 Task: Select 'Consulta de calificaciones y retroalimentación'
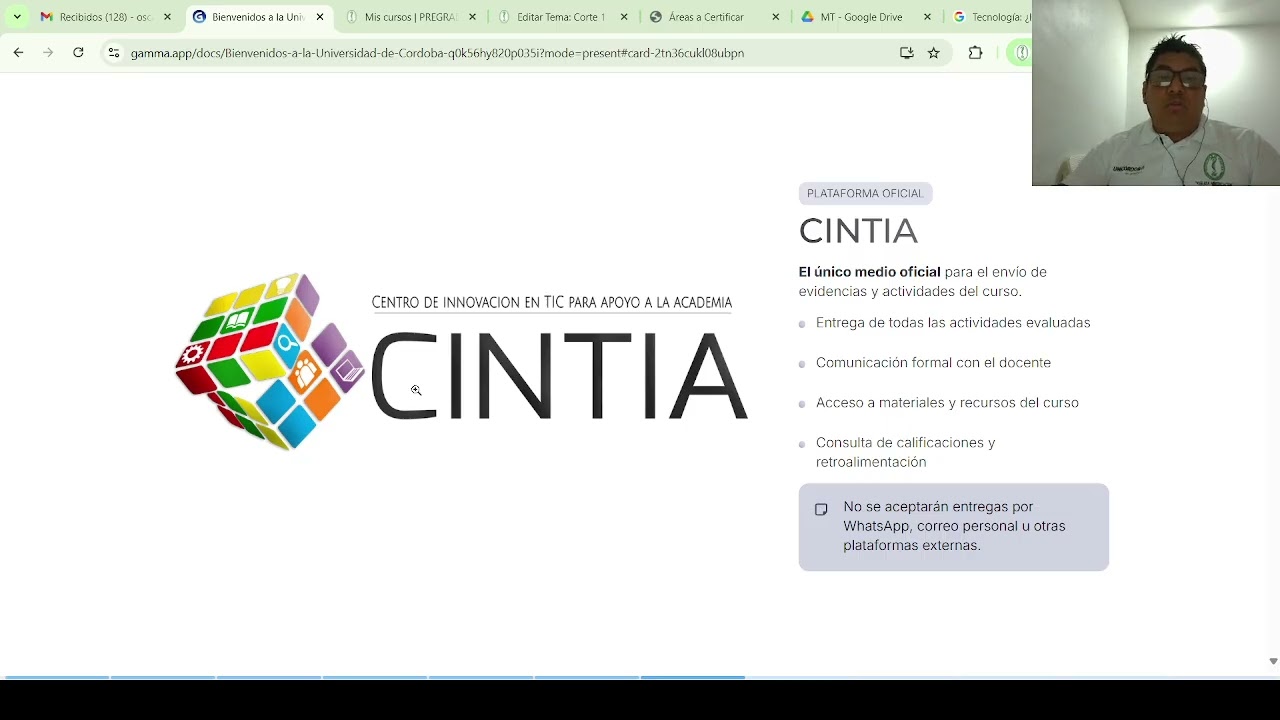[906, 452]
